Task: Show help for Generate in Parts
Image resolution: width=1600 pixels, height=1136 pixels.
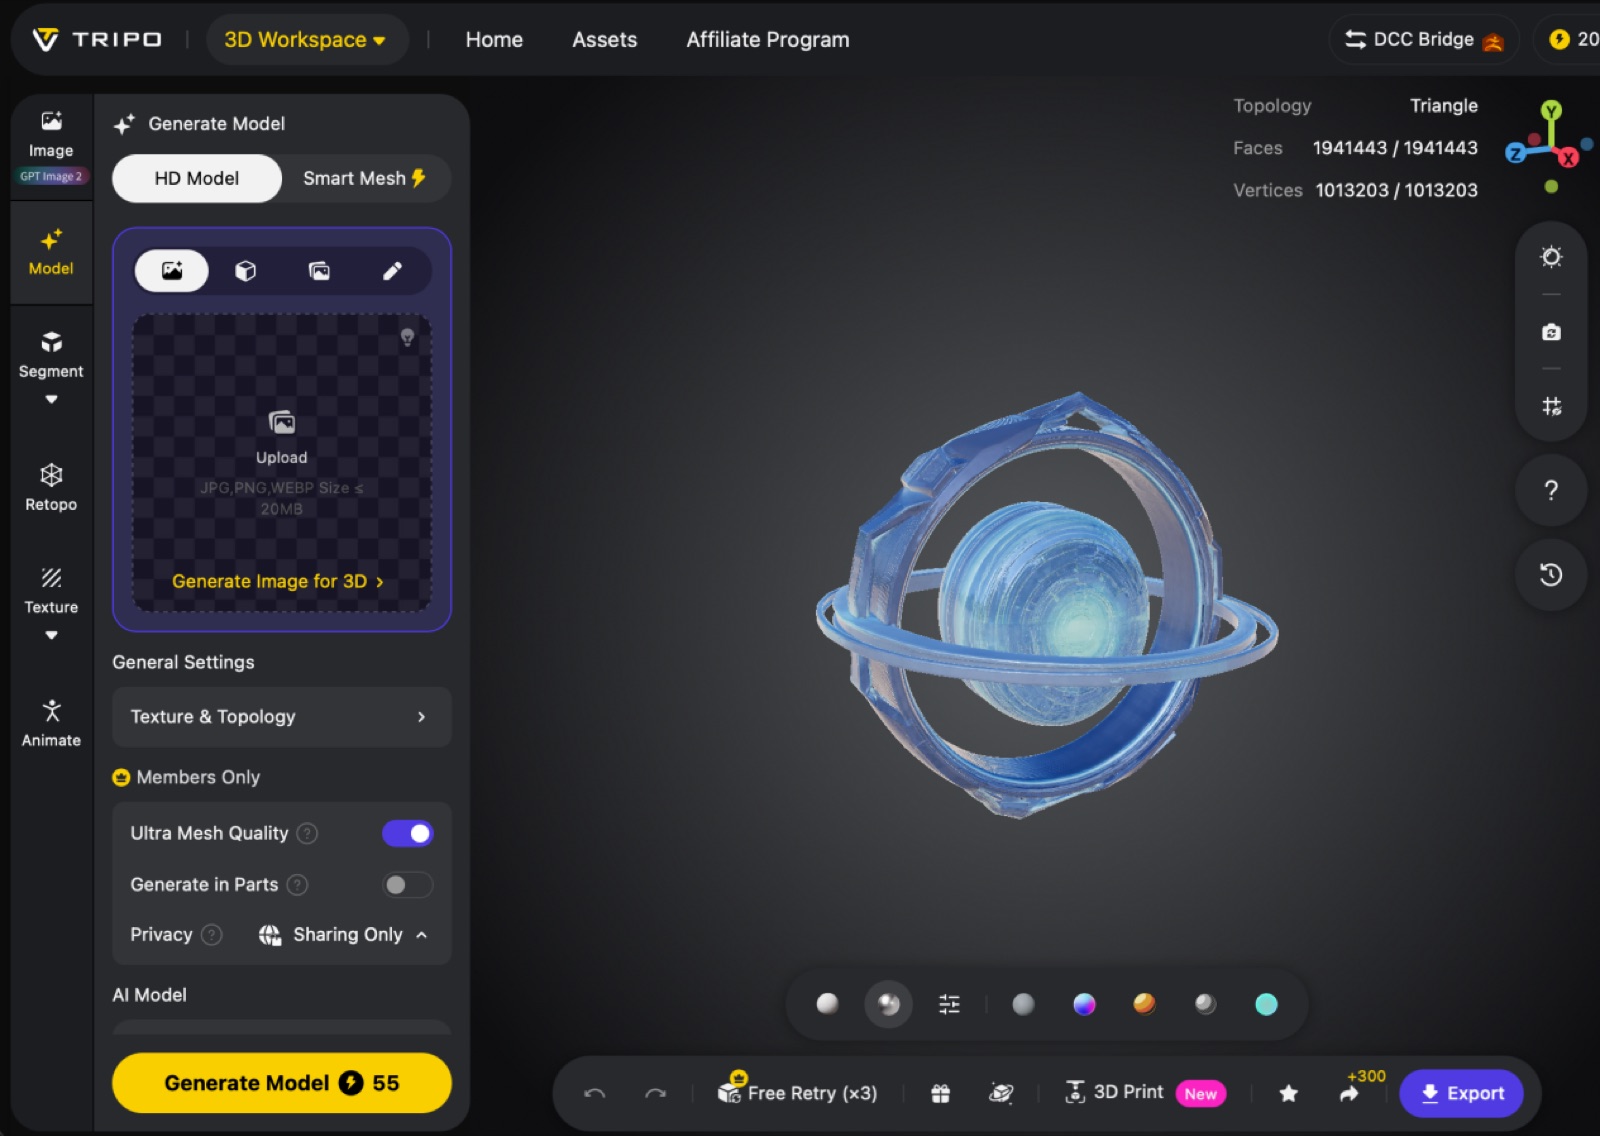Action: pos(297,884)
